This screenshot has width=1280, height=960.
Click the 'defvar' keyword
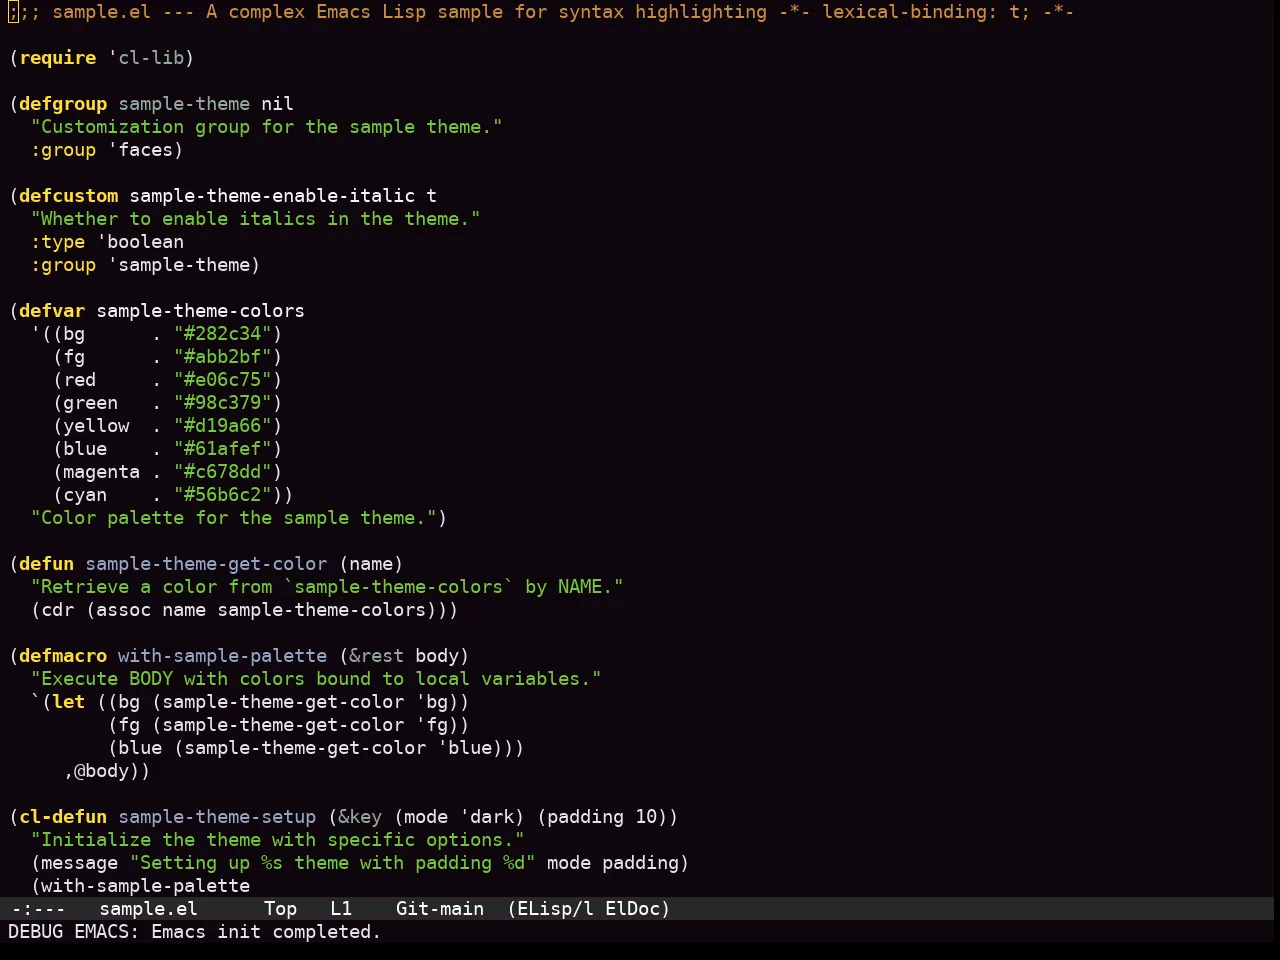click(52, 311)
